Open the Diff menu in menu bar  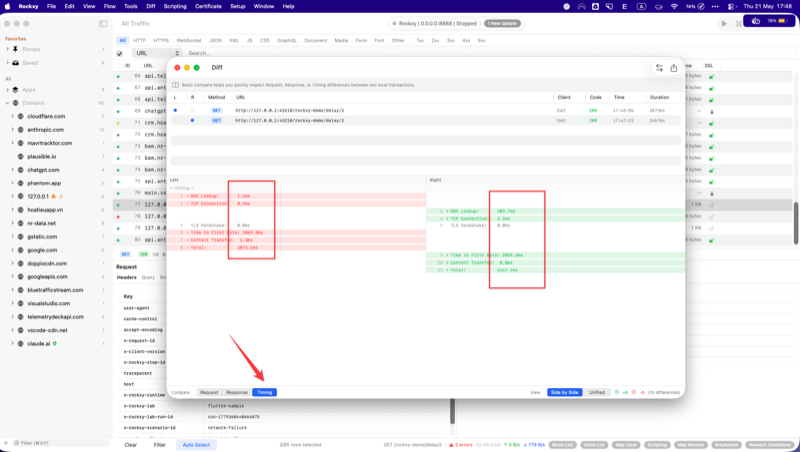pyautogui.click(x=151, y=7)
